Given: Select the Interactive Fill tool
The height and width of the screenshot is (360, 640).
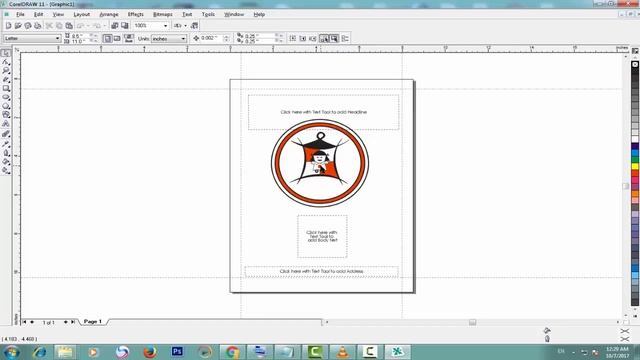Looking at the screenshot, I should [x=6, y=170].
